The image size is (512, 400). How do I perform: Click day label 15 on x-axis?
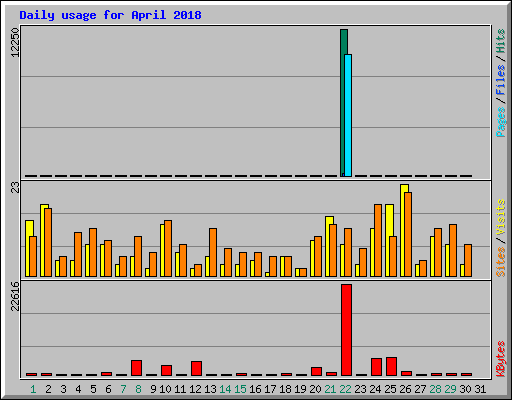[x=240, y=389]
